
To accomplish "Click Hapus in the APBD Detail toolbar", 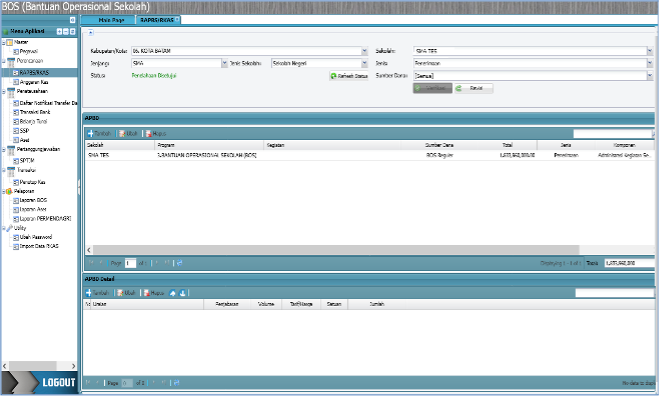I will click(x=154, y=293).
